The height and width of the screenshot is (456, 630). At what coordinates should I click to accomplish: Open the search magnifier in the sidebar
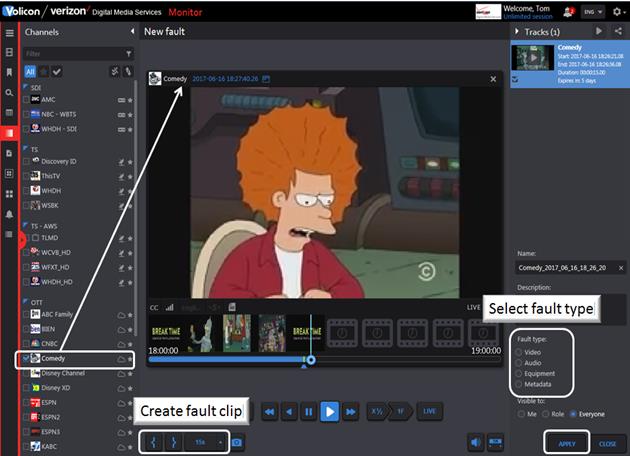pyautogui.click(x=9, y=93)
